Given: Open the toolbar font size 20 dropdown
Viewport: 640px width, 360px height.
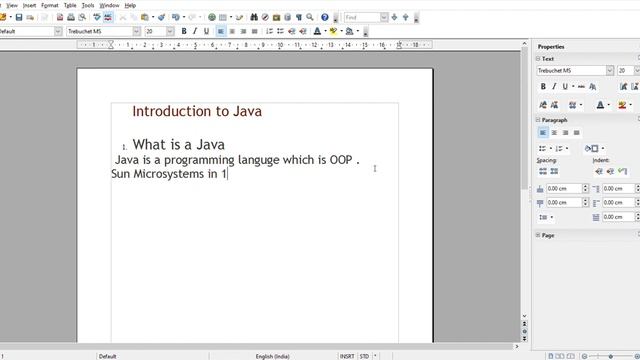Looking at the screenshot, I should pyautogui.click(x=170, y=31).
